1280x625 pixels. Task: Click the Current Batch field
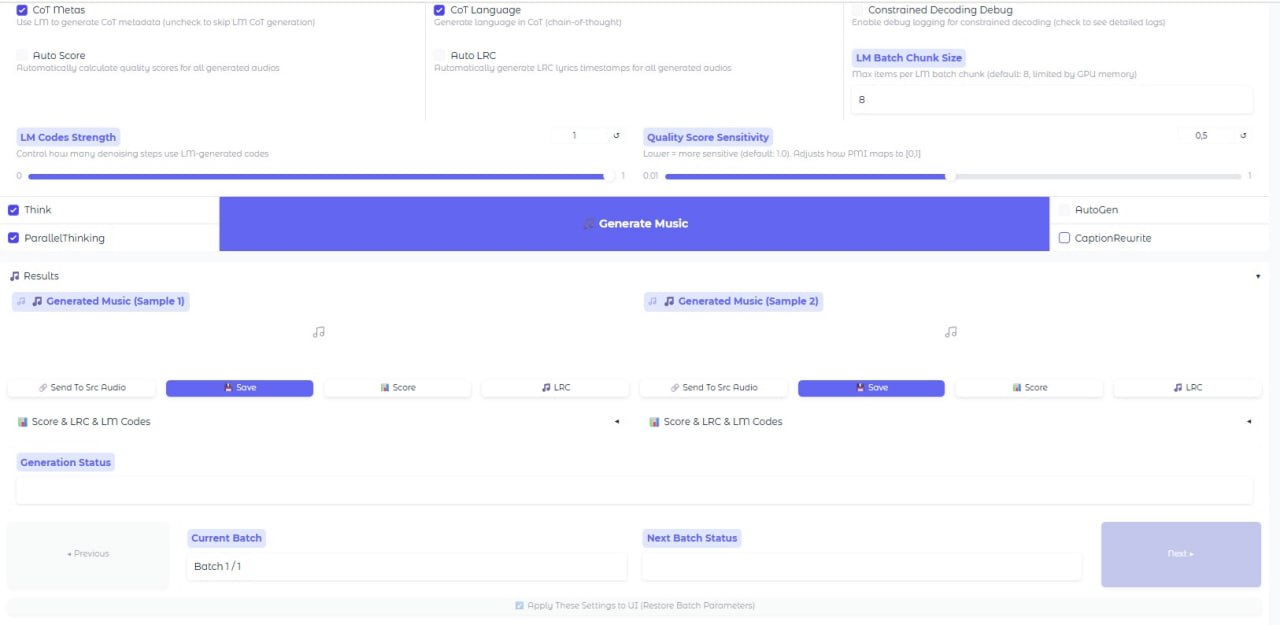tap(407, 567)
